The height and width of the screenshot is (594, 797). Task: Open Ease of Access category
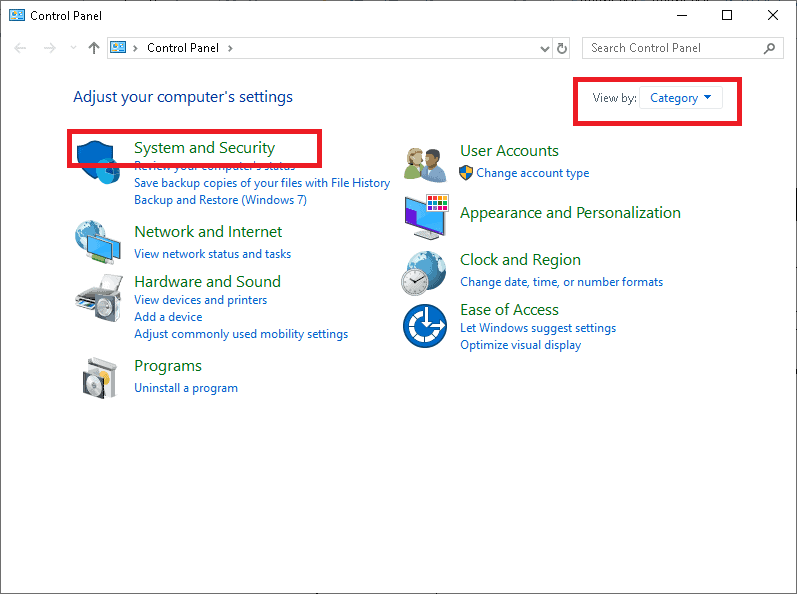509,309
